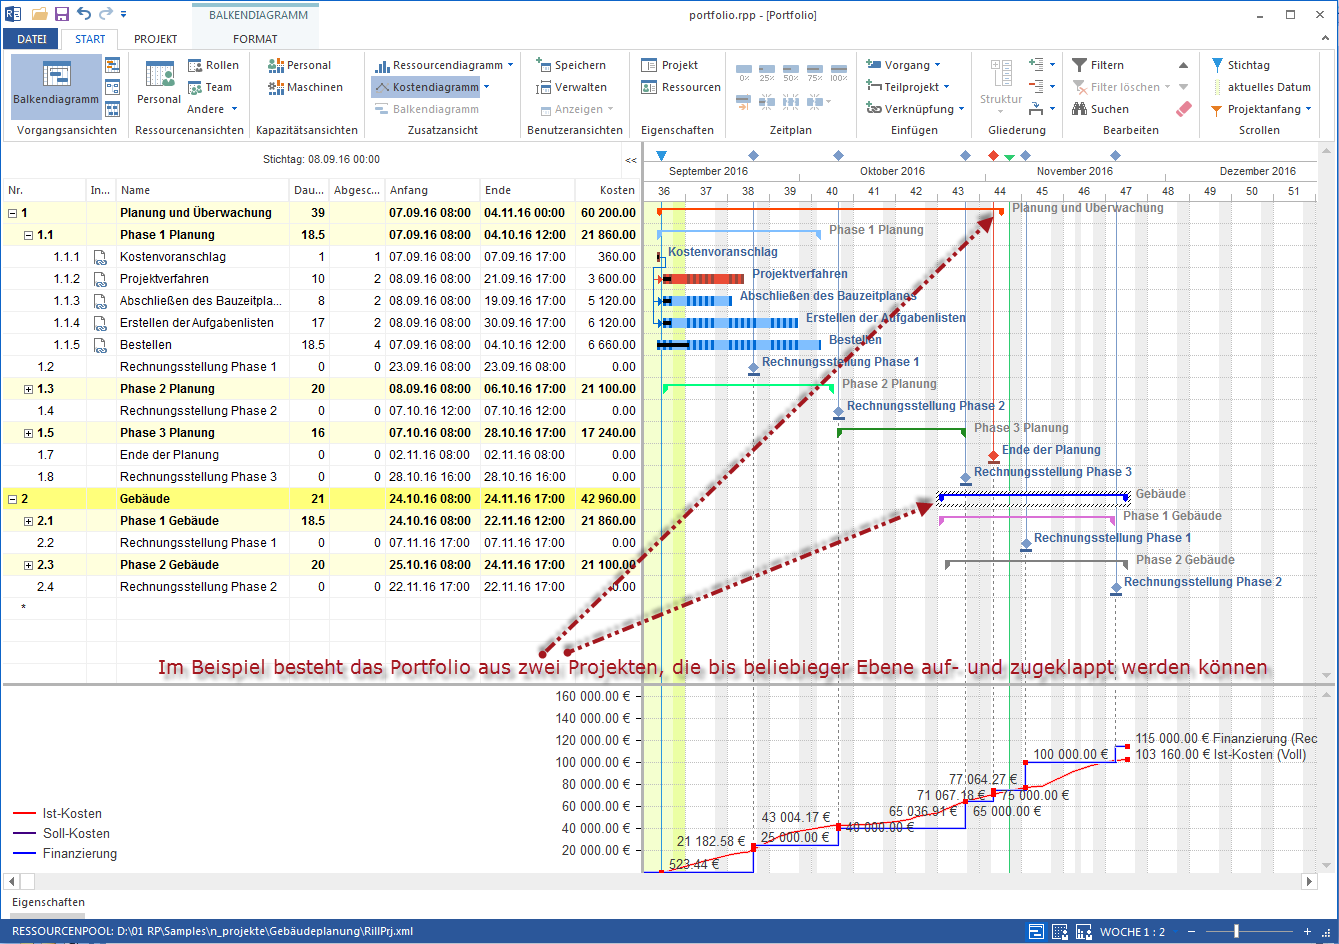This screenshot has width=1339, height=944.
Task: Set progress with the 50% Zeitplan button
Action: (791, 72)
